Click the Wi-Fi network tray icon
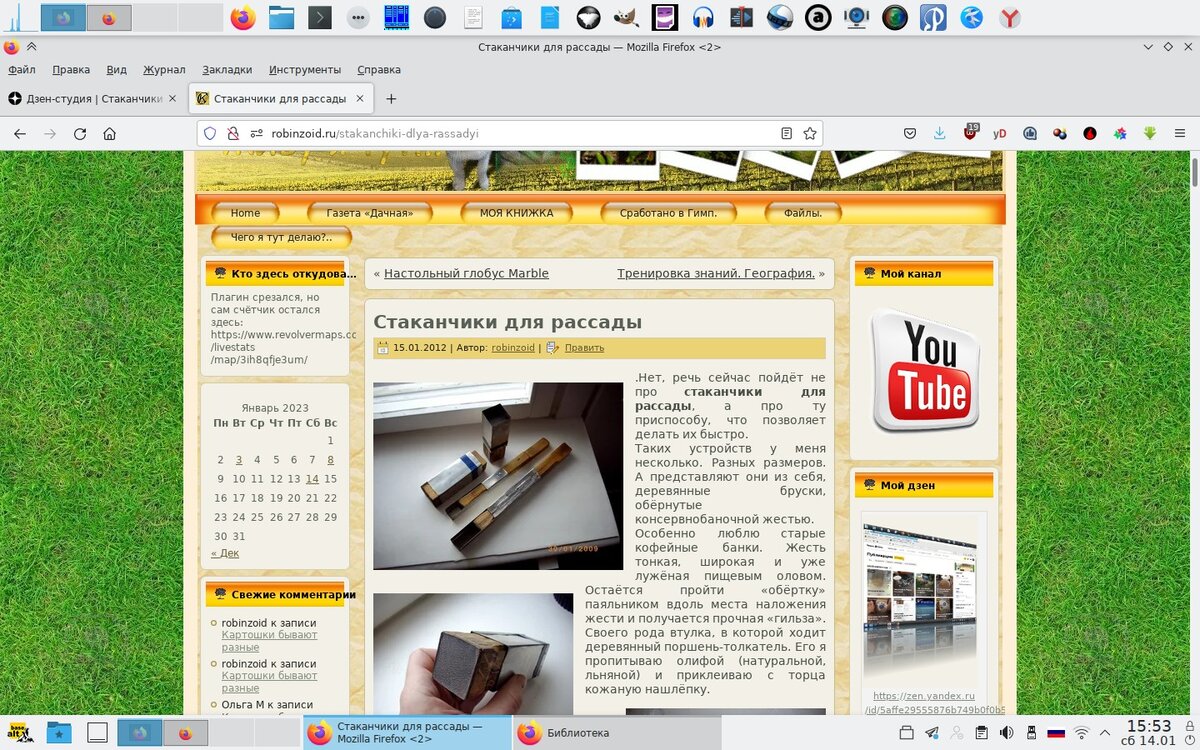 1082,732
